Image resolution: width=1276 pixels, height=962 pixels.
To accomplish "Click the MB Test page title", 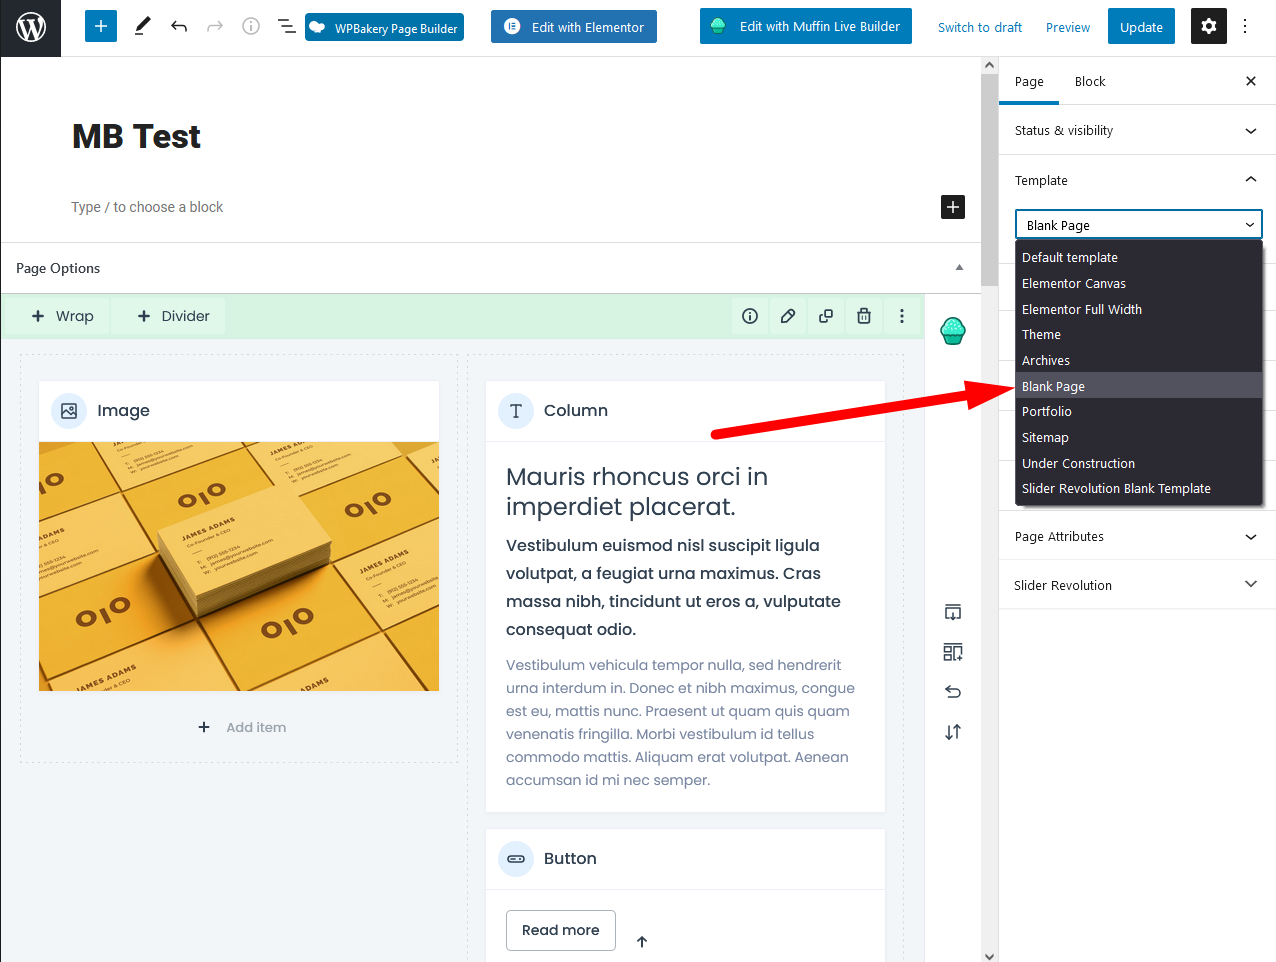I will click(136, 136).
